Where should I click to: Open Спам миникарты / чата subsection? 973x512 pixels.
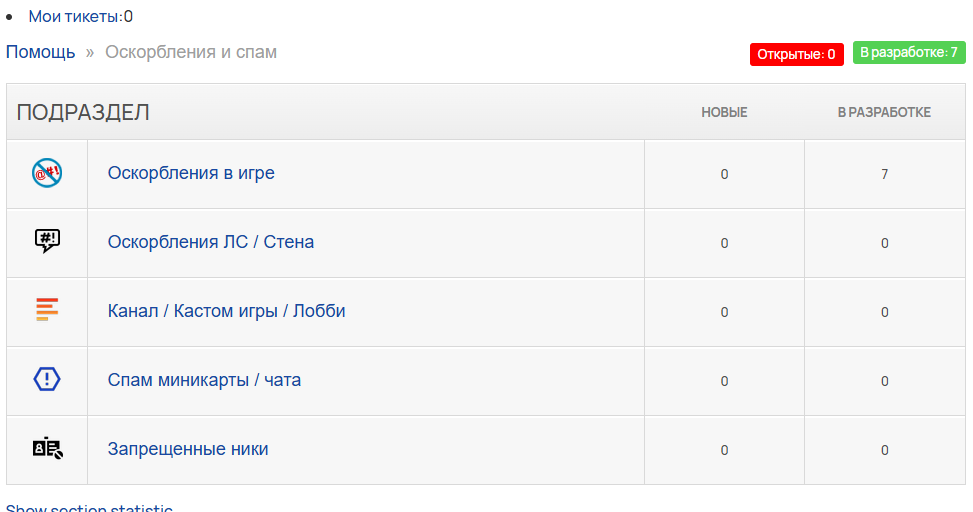click(204, 380)
